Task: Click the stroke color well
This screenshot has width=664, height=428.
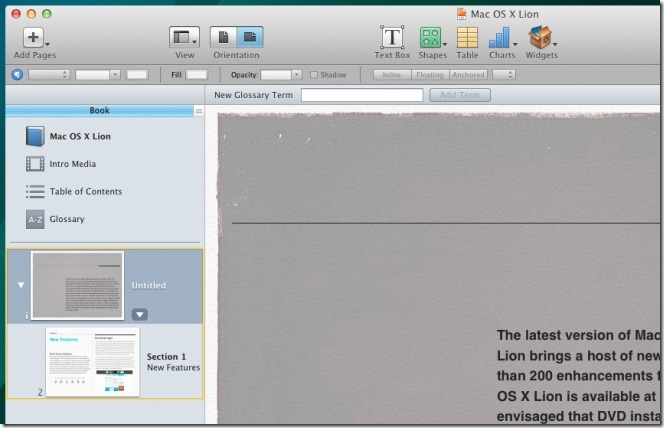Action: [137, 75]
